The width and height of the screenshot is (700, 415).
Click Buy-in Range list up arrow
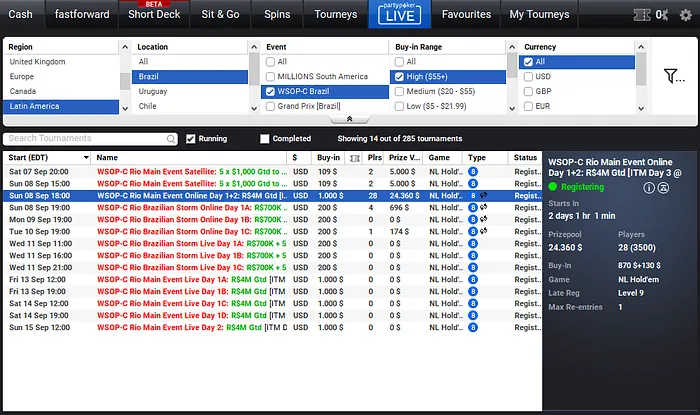click(x=512, y=47)
